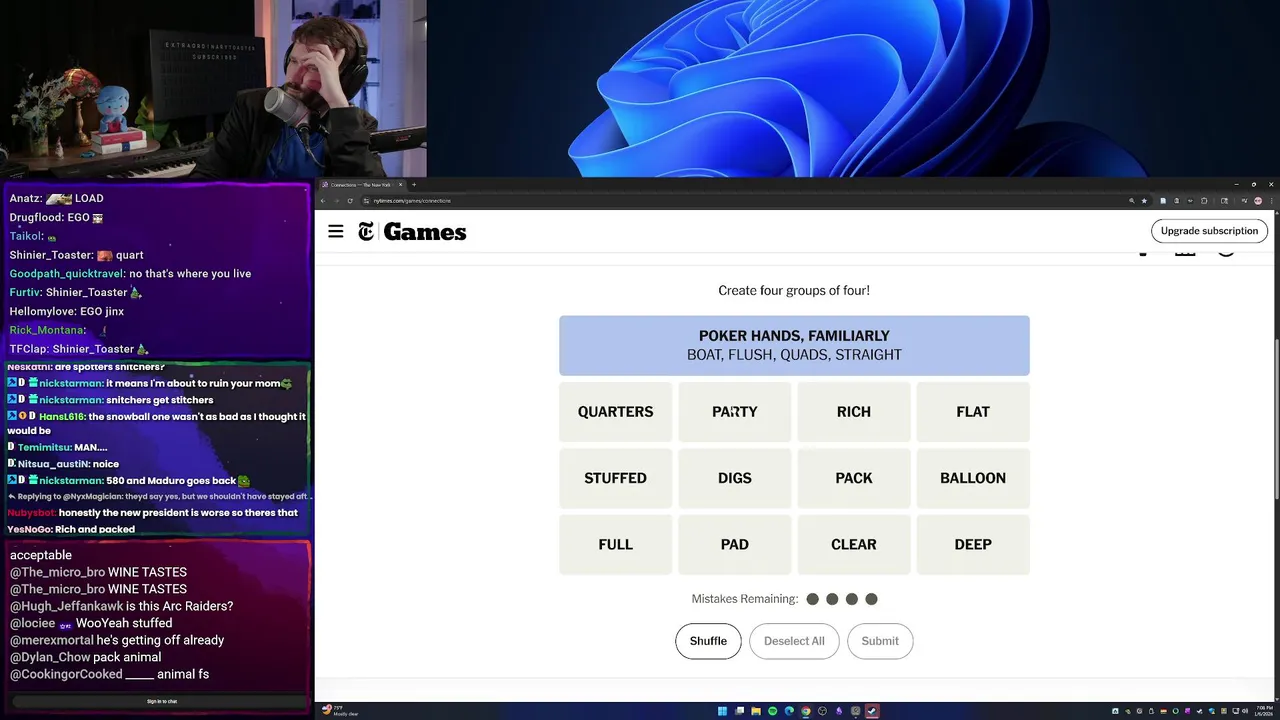Screen dimensions: 1280x720
Task: Click the volume icon in the system tray
Action: tap(1246, 711)
